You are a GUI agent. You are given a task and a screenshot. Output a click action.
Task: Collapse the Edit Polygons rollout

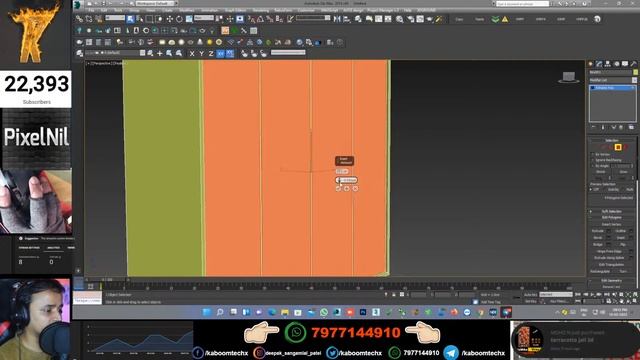611,218
